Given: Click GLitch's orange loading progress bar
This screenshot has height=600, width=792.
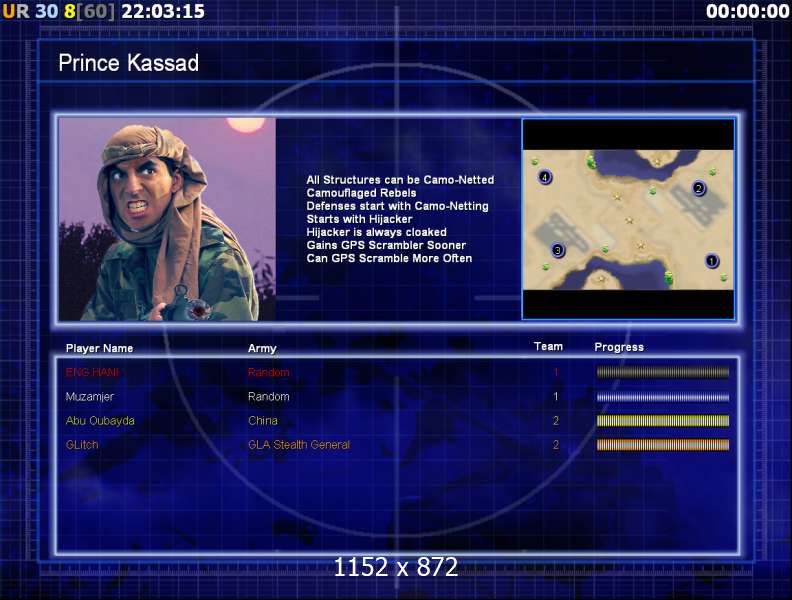Looking at the screenshot, I should click(x=663, y=445).
